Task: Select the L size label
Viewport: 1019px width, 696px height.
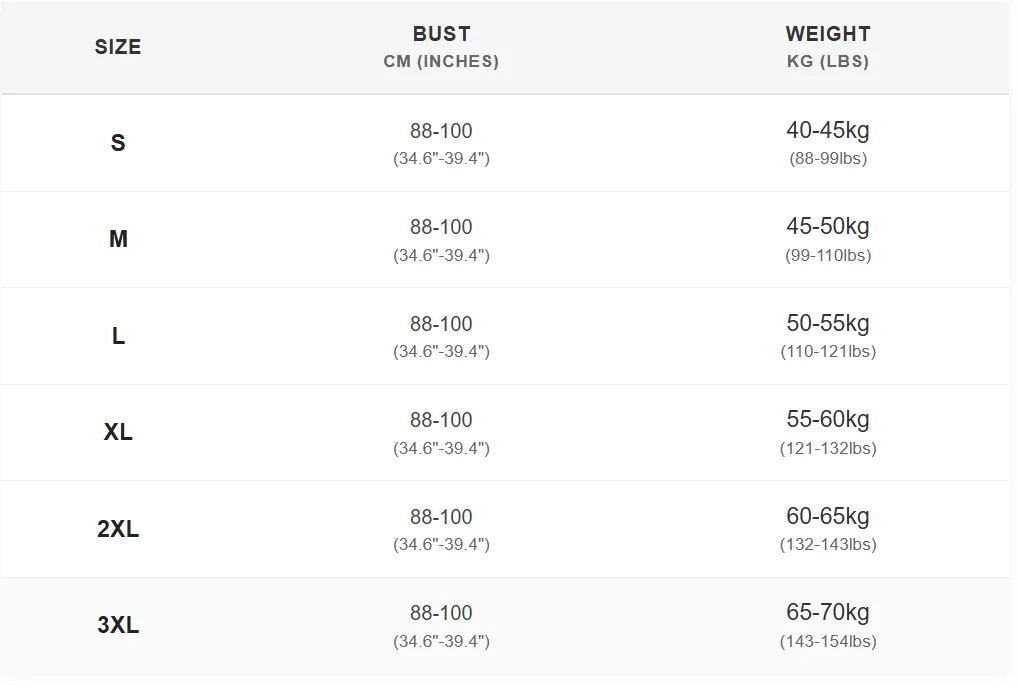Action: click(x=118, y=336)
